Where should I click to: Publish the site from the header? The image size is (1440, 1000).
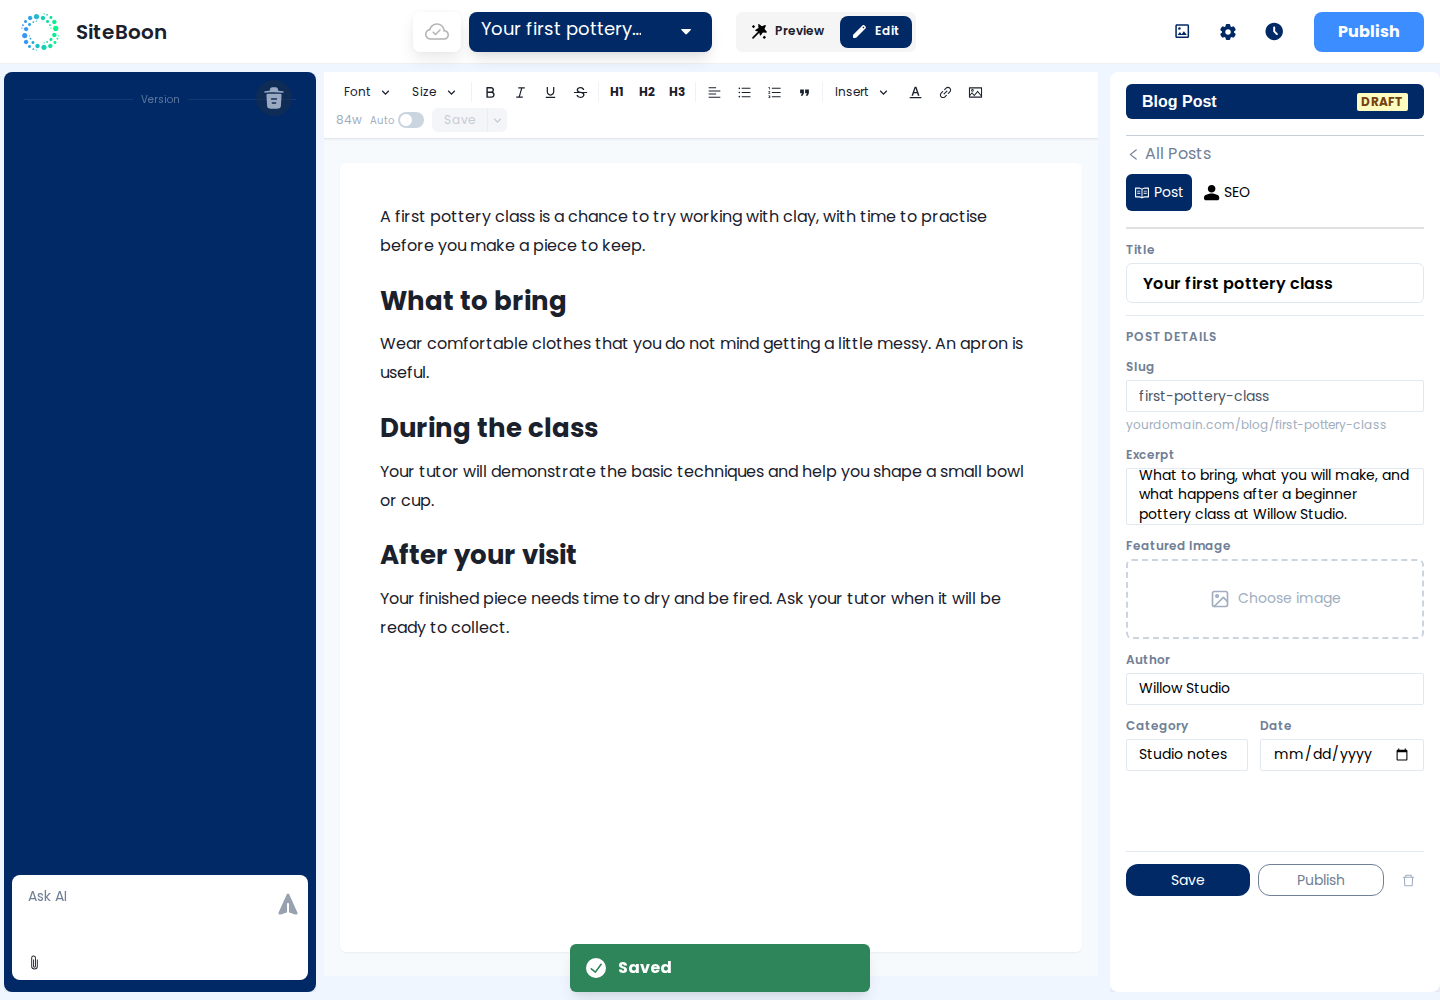pyautogui.click(x=1369, y=32)
